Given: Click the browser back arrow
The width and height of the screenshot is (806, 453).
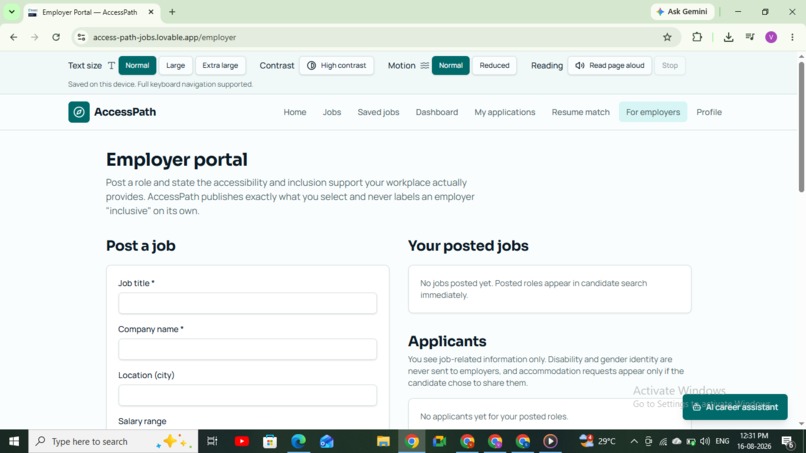Looking at the screenshot, I should pos(14,37).
